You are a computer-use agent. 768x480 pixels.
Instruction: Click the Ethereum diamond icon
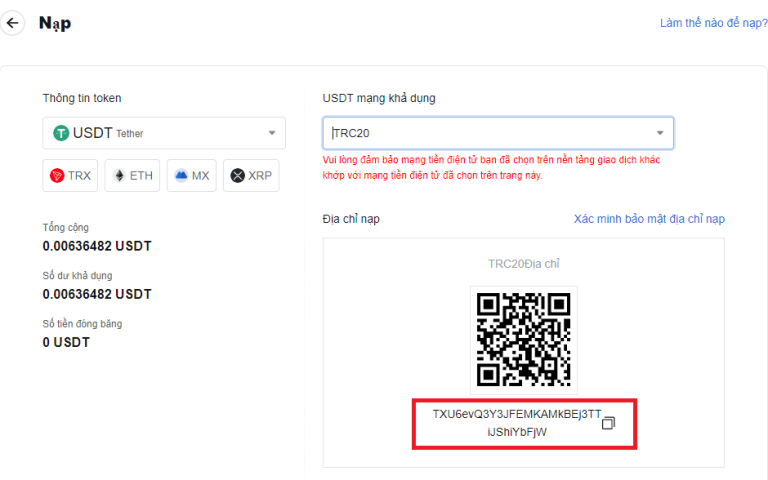click(x=119, y=175)
